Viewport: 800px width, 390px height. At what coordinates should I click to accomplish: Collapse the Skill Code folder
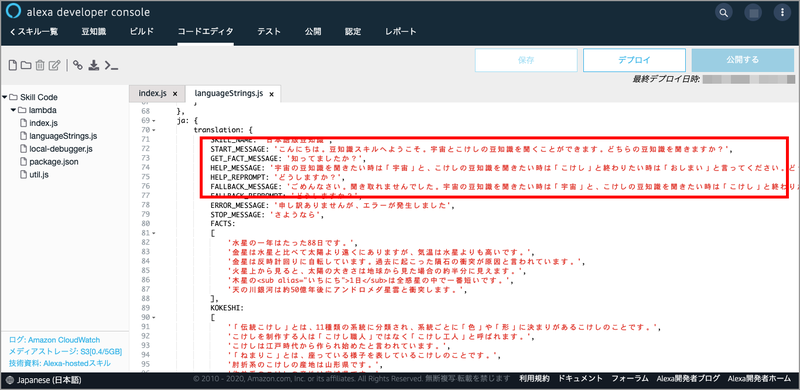click(5, 97)
